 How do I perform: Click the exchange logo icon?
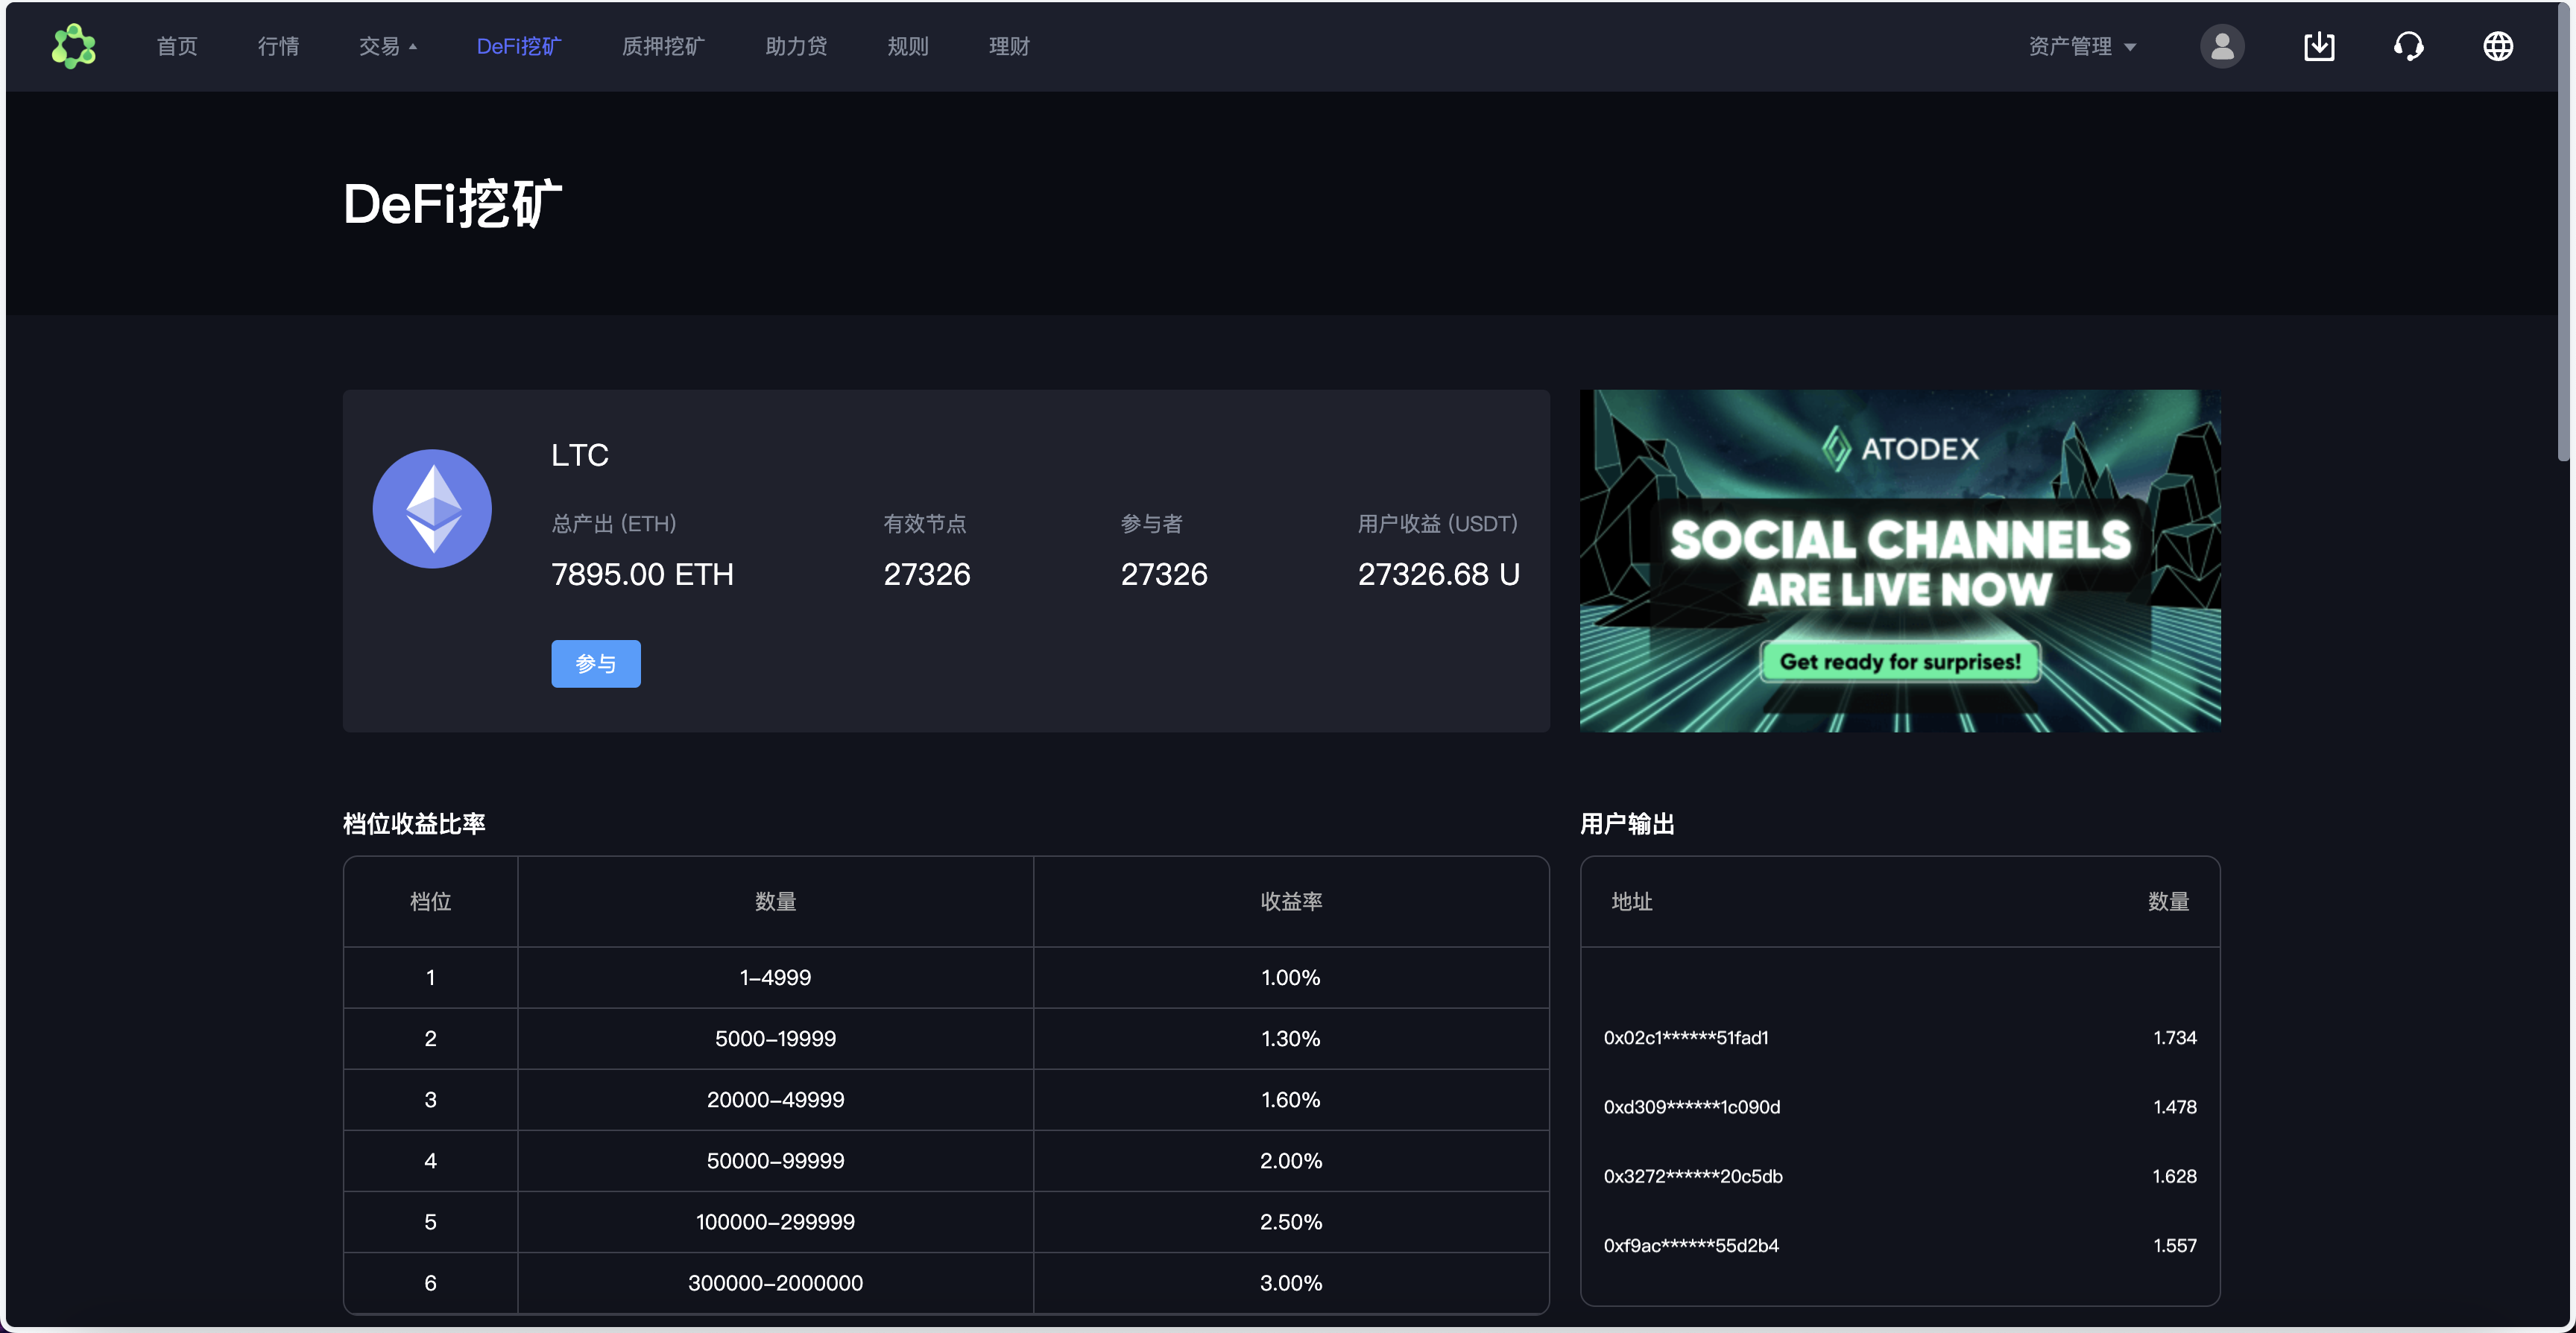[73, 46]
